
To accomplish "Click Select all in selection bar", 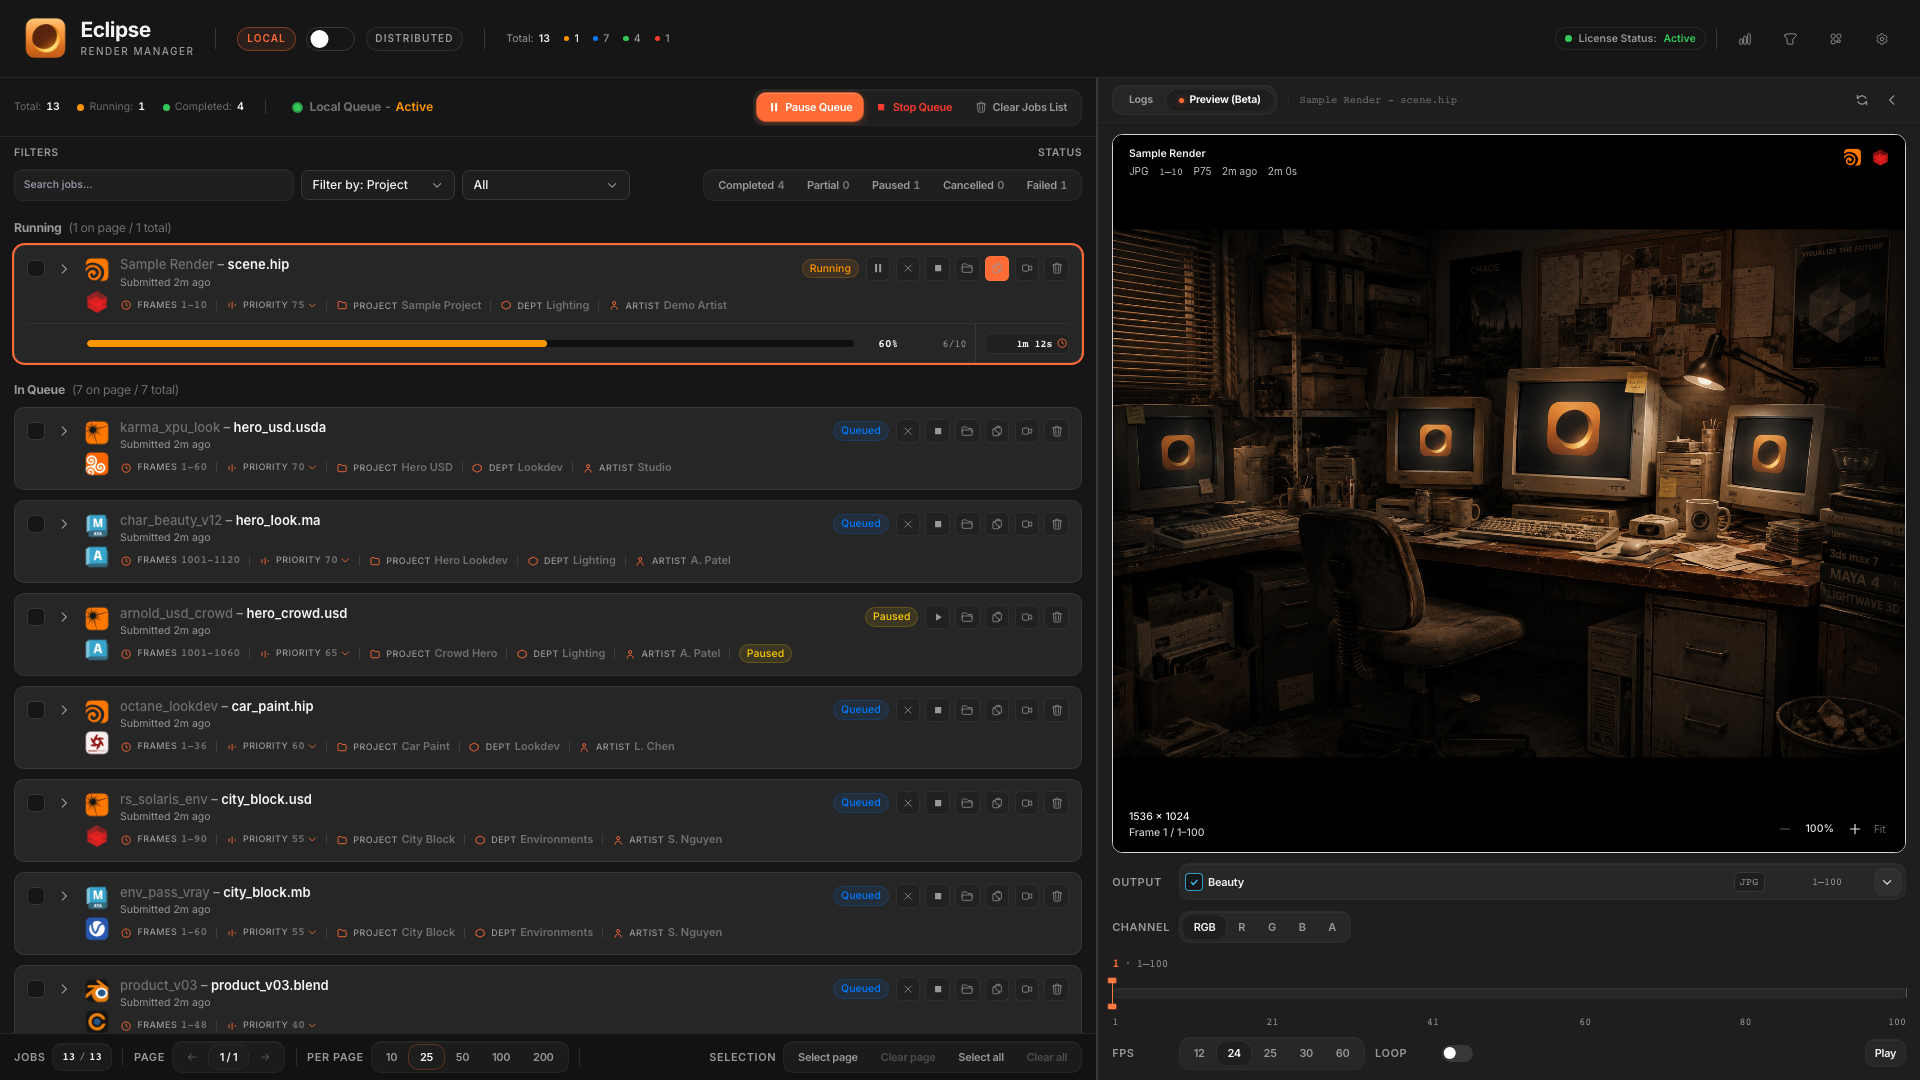I will coord(980,1057).
